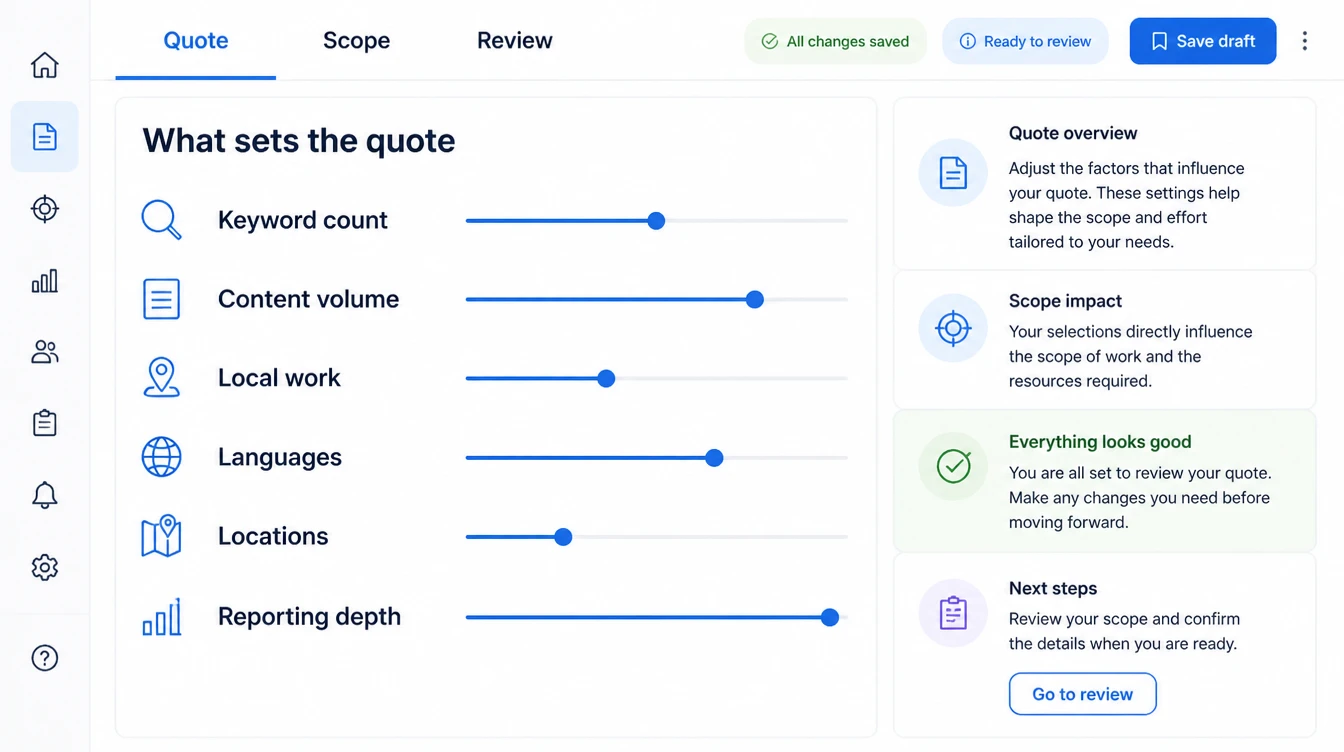This screenshot has width=1344, height=752.
Task: Switch to the Quote tab
Action: click(196, 41)
